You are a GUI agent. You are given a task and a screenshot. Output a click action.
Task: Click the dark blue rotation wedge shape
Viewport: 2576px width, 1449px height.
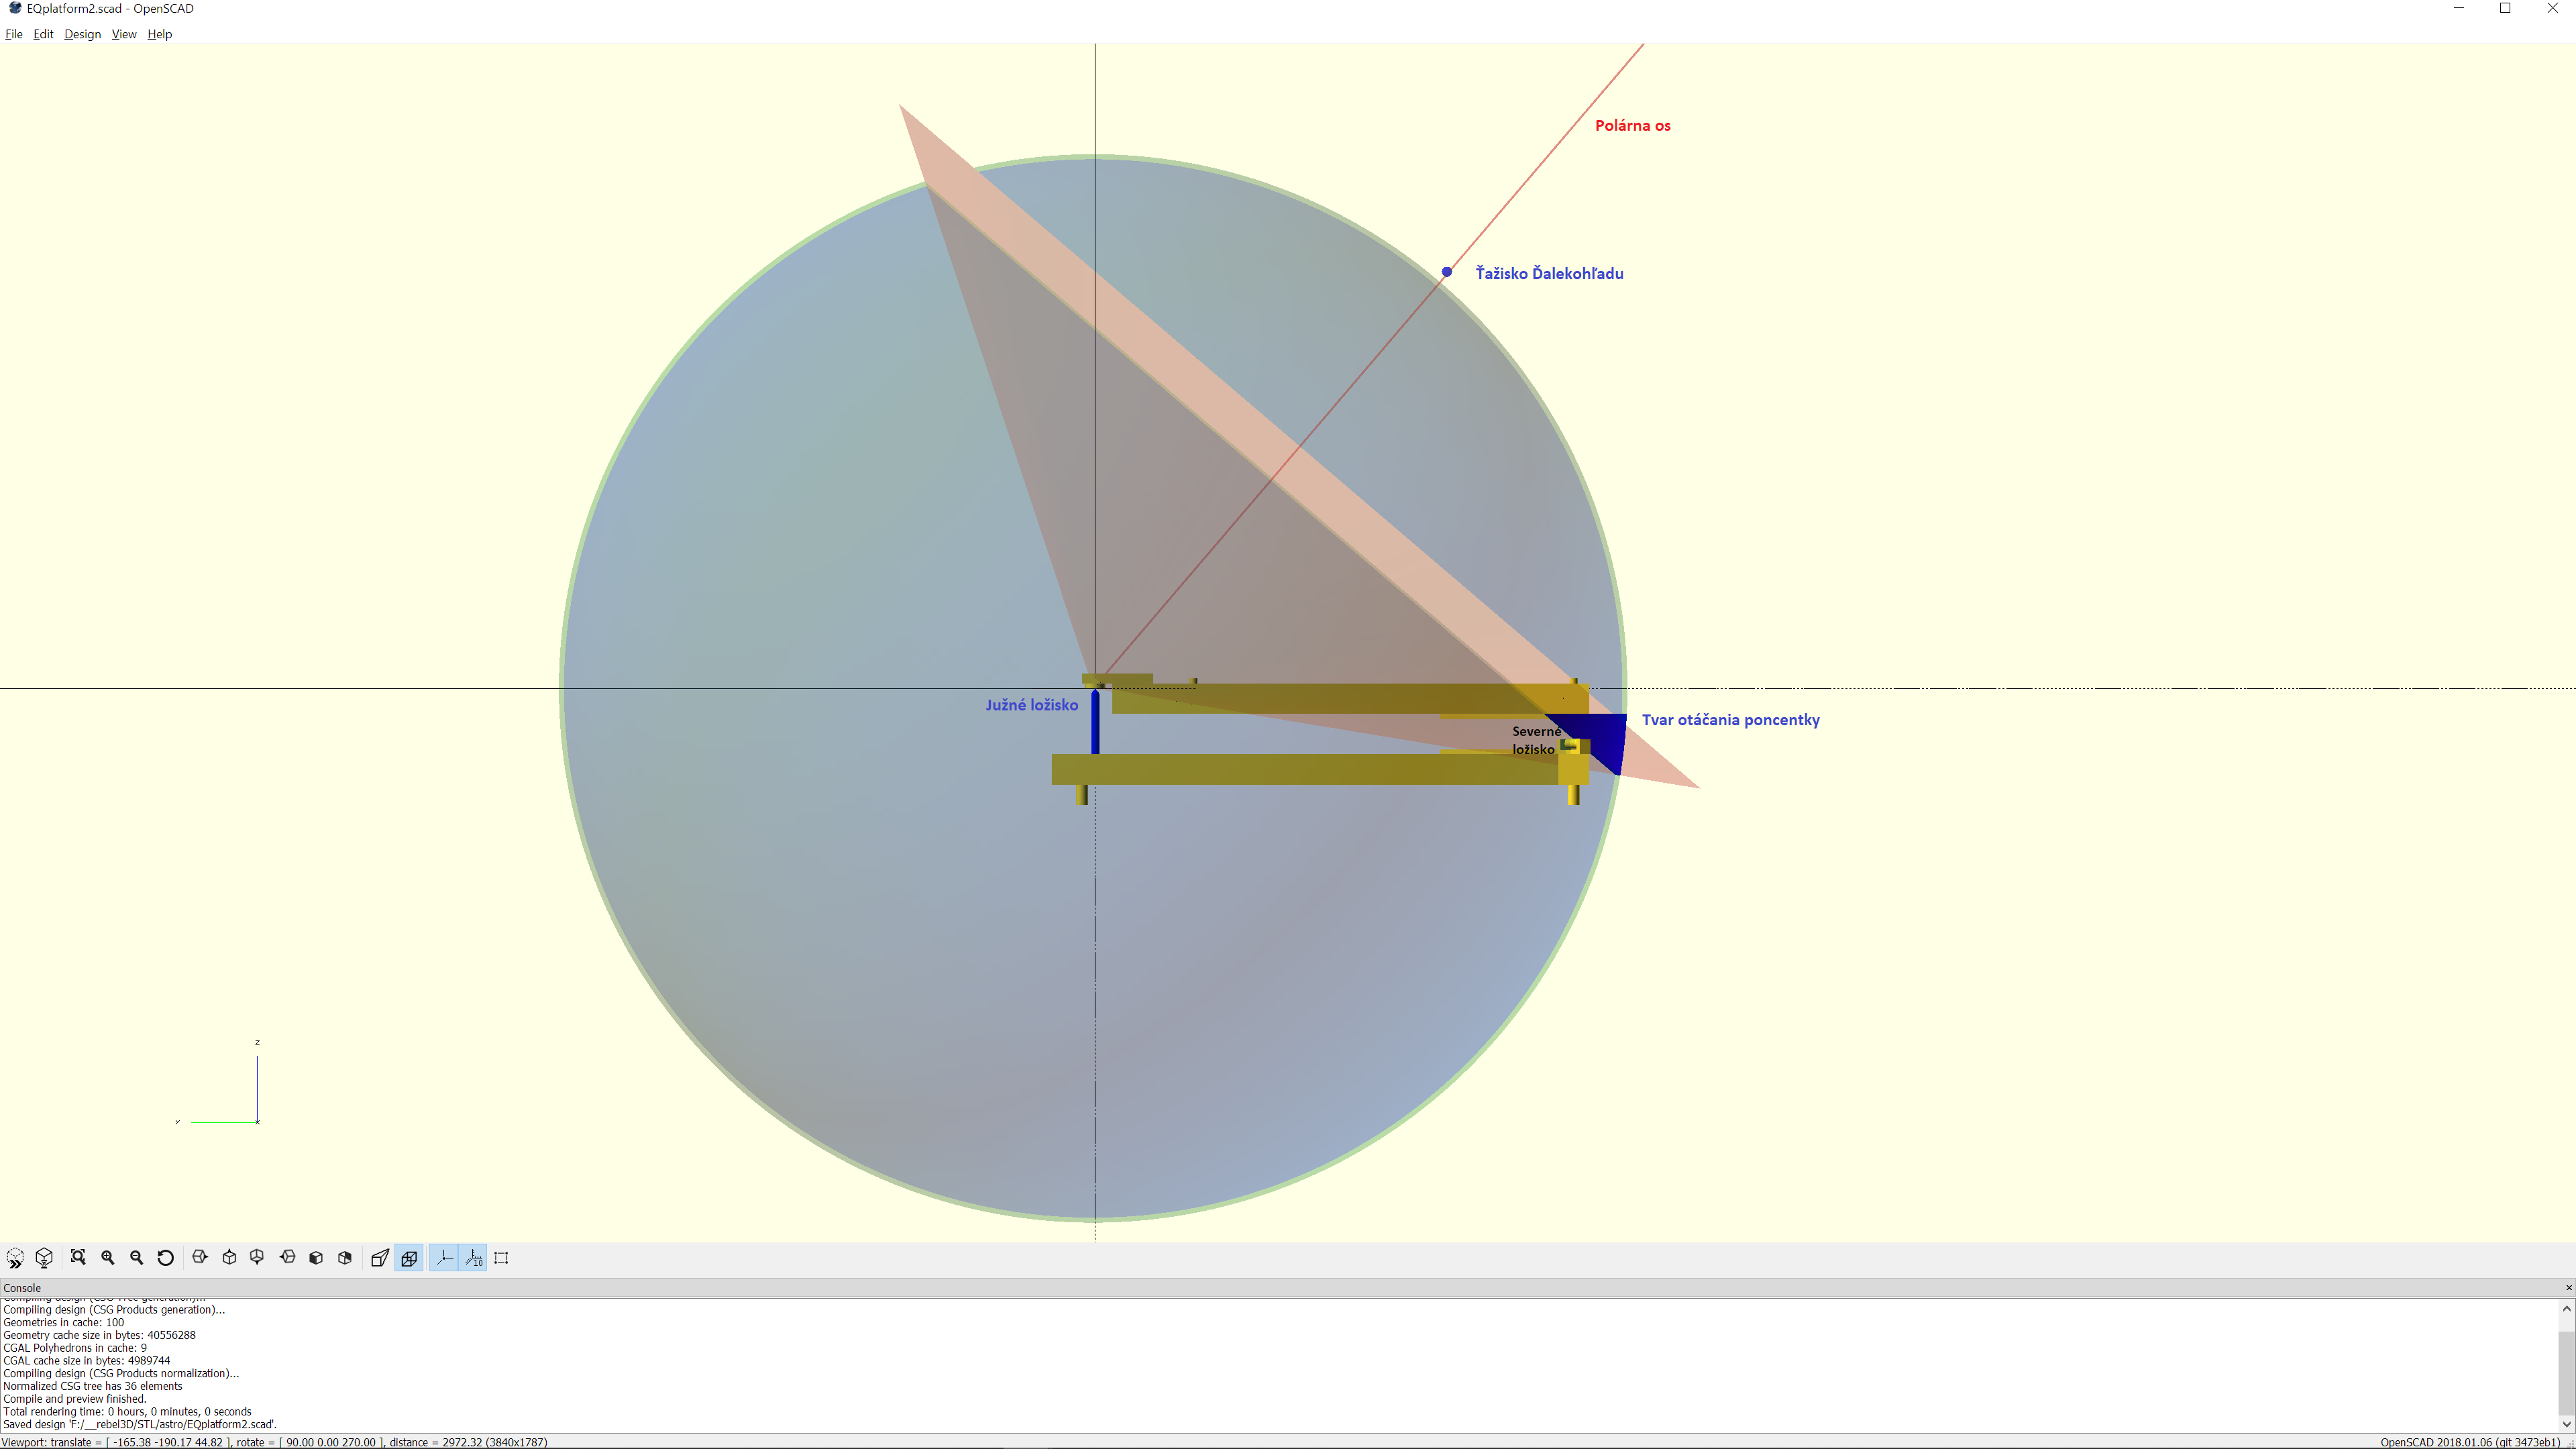coord(1605,737)
